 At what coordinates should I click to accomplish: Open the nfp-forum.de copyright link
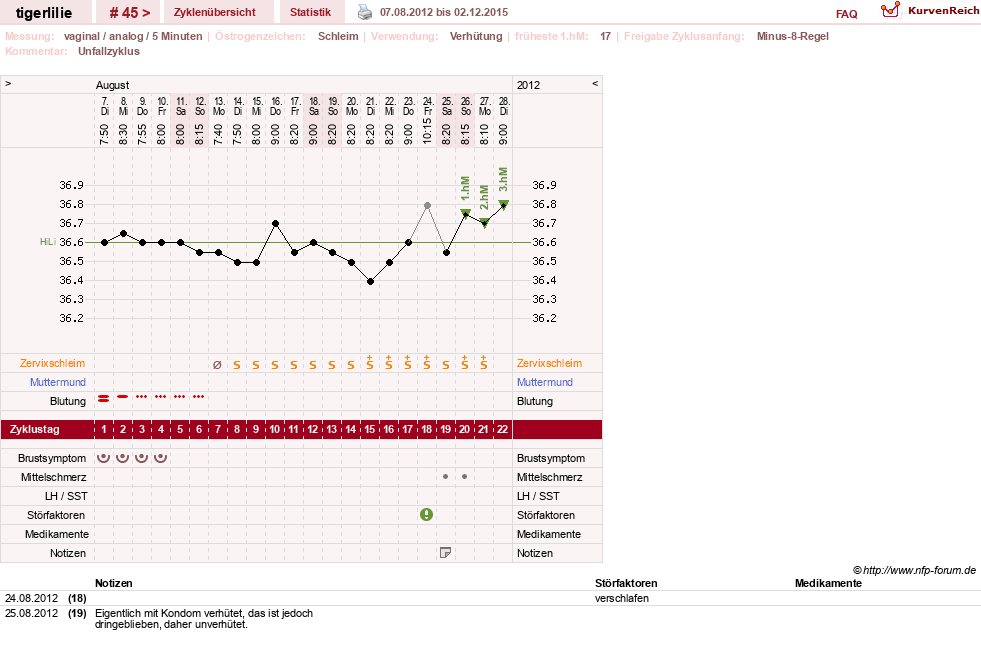pos(915,570)
